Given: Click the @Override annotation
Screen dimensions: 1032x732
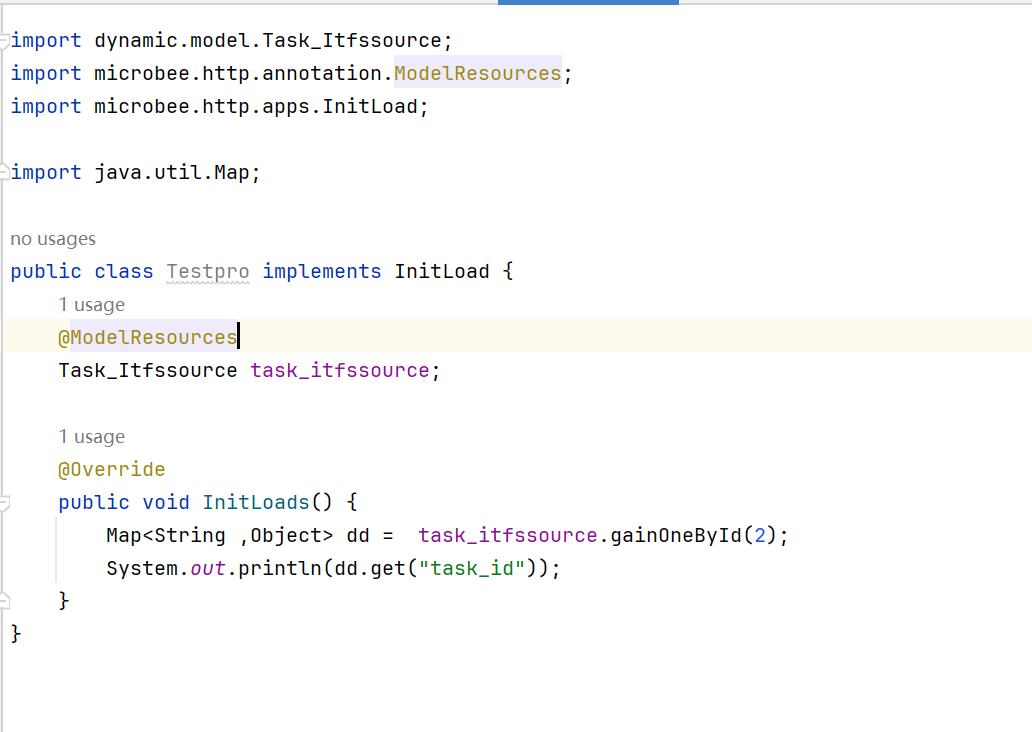Looking at the screenshot, I should click(x=111, y=470).
